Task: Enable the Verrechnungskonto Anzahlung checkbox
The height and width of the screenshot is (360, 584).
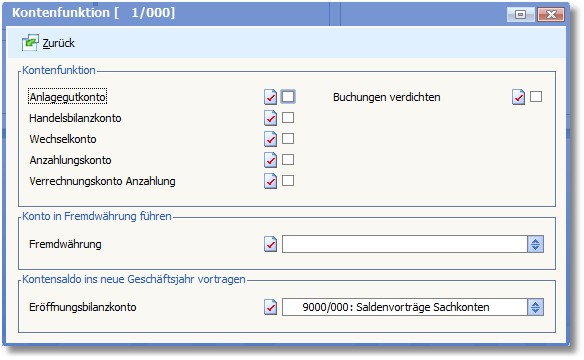Action: coord(288,181)
